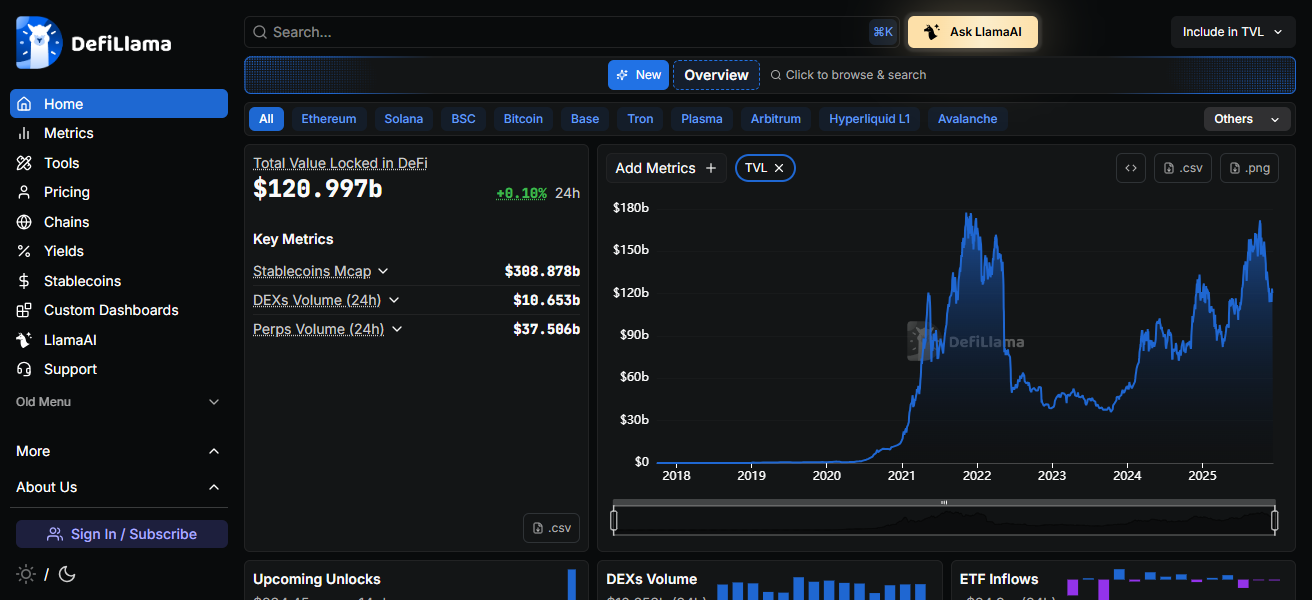Remove the TVL metric chip
Image resolution: width=1312 pixels, height=600 pixels.
(x=779, y=168)
